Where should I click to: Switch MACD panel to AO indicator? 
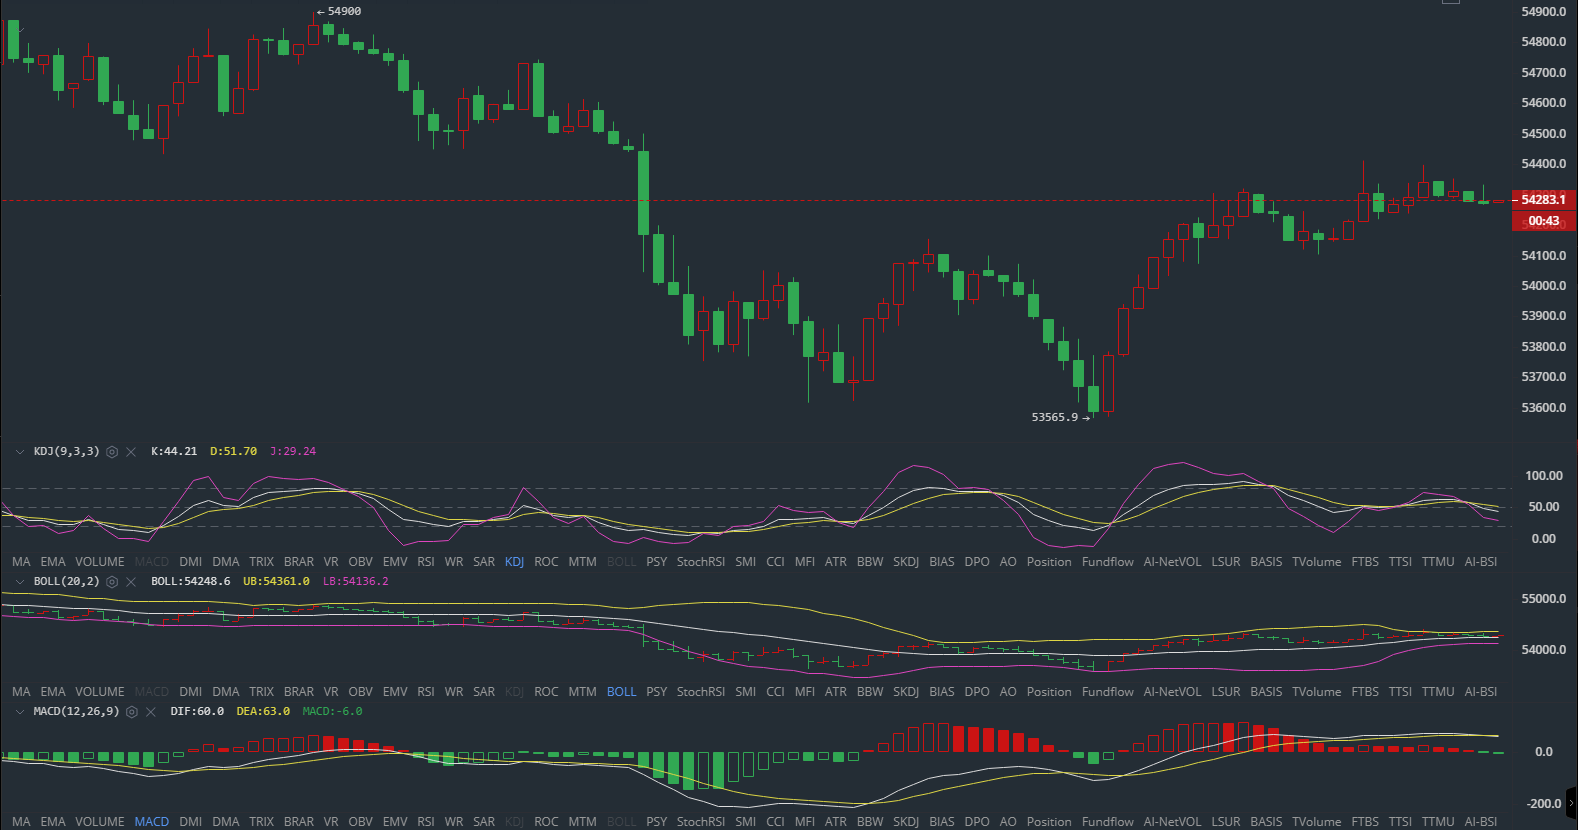(x=1007, y=822)
